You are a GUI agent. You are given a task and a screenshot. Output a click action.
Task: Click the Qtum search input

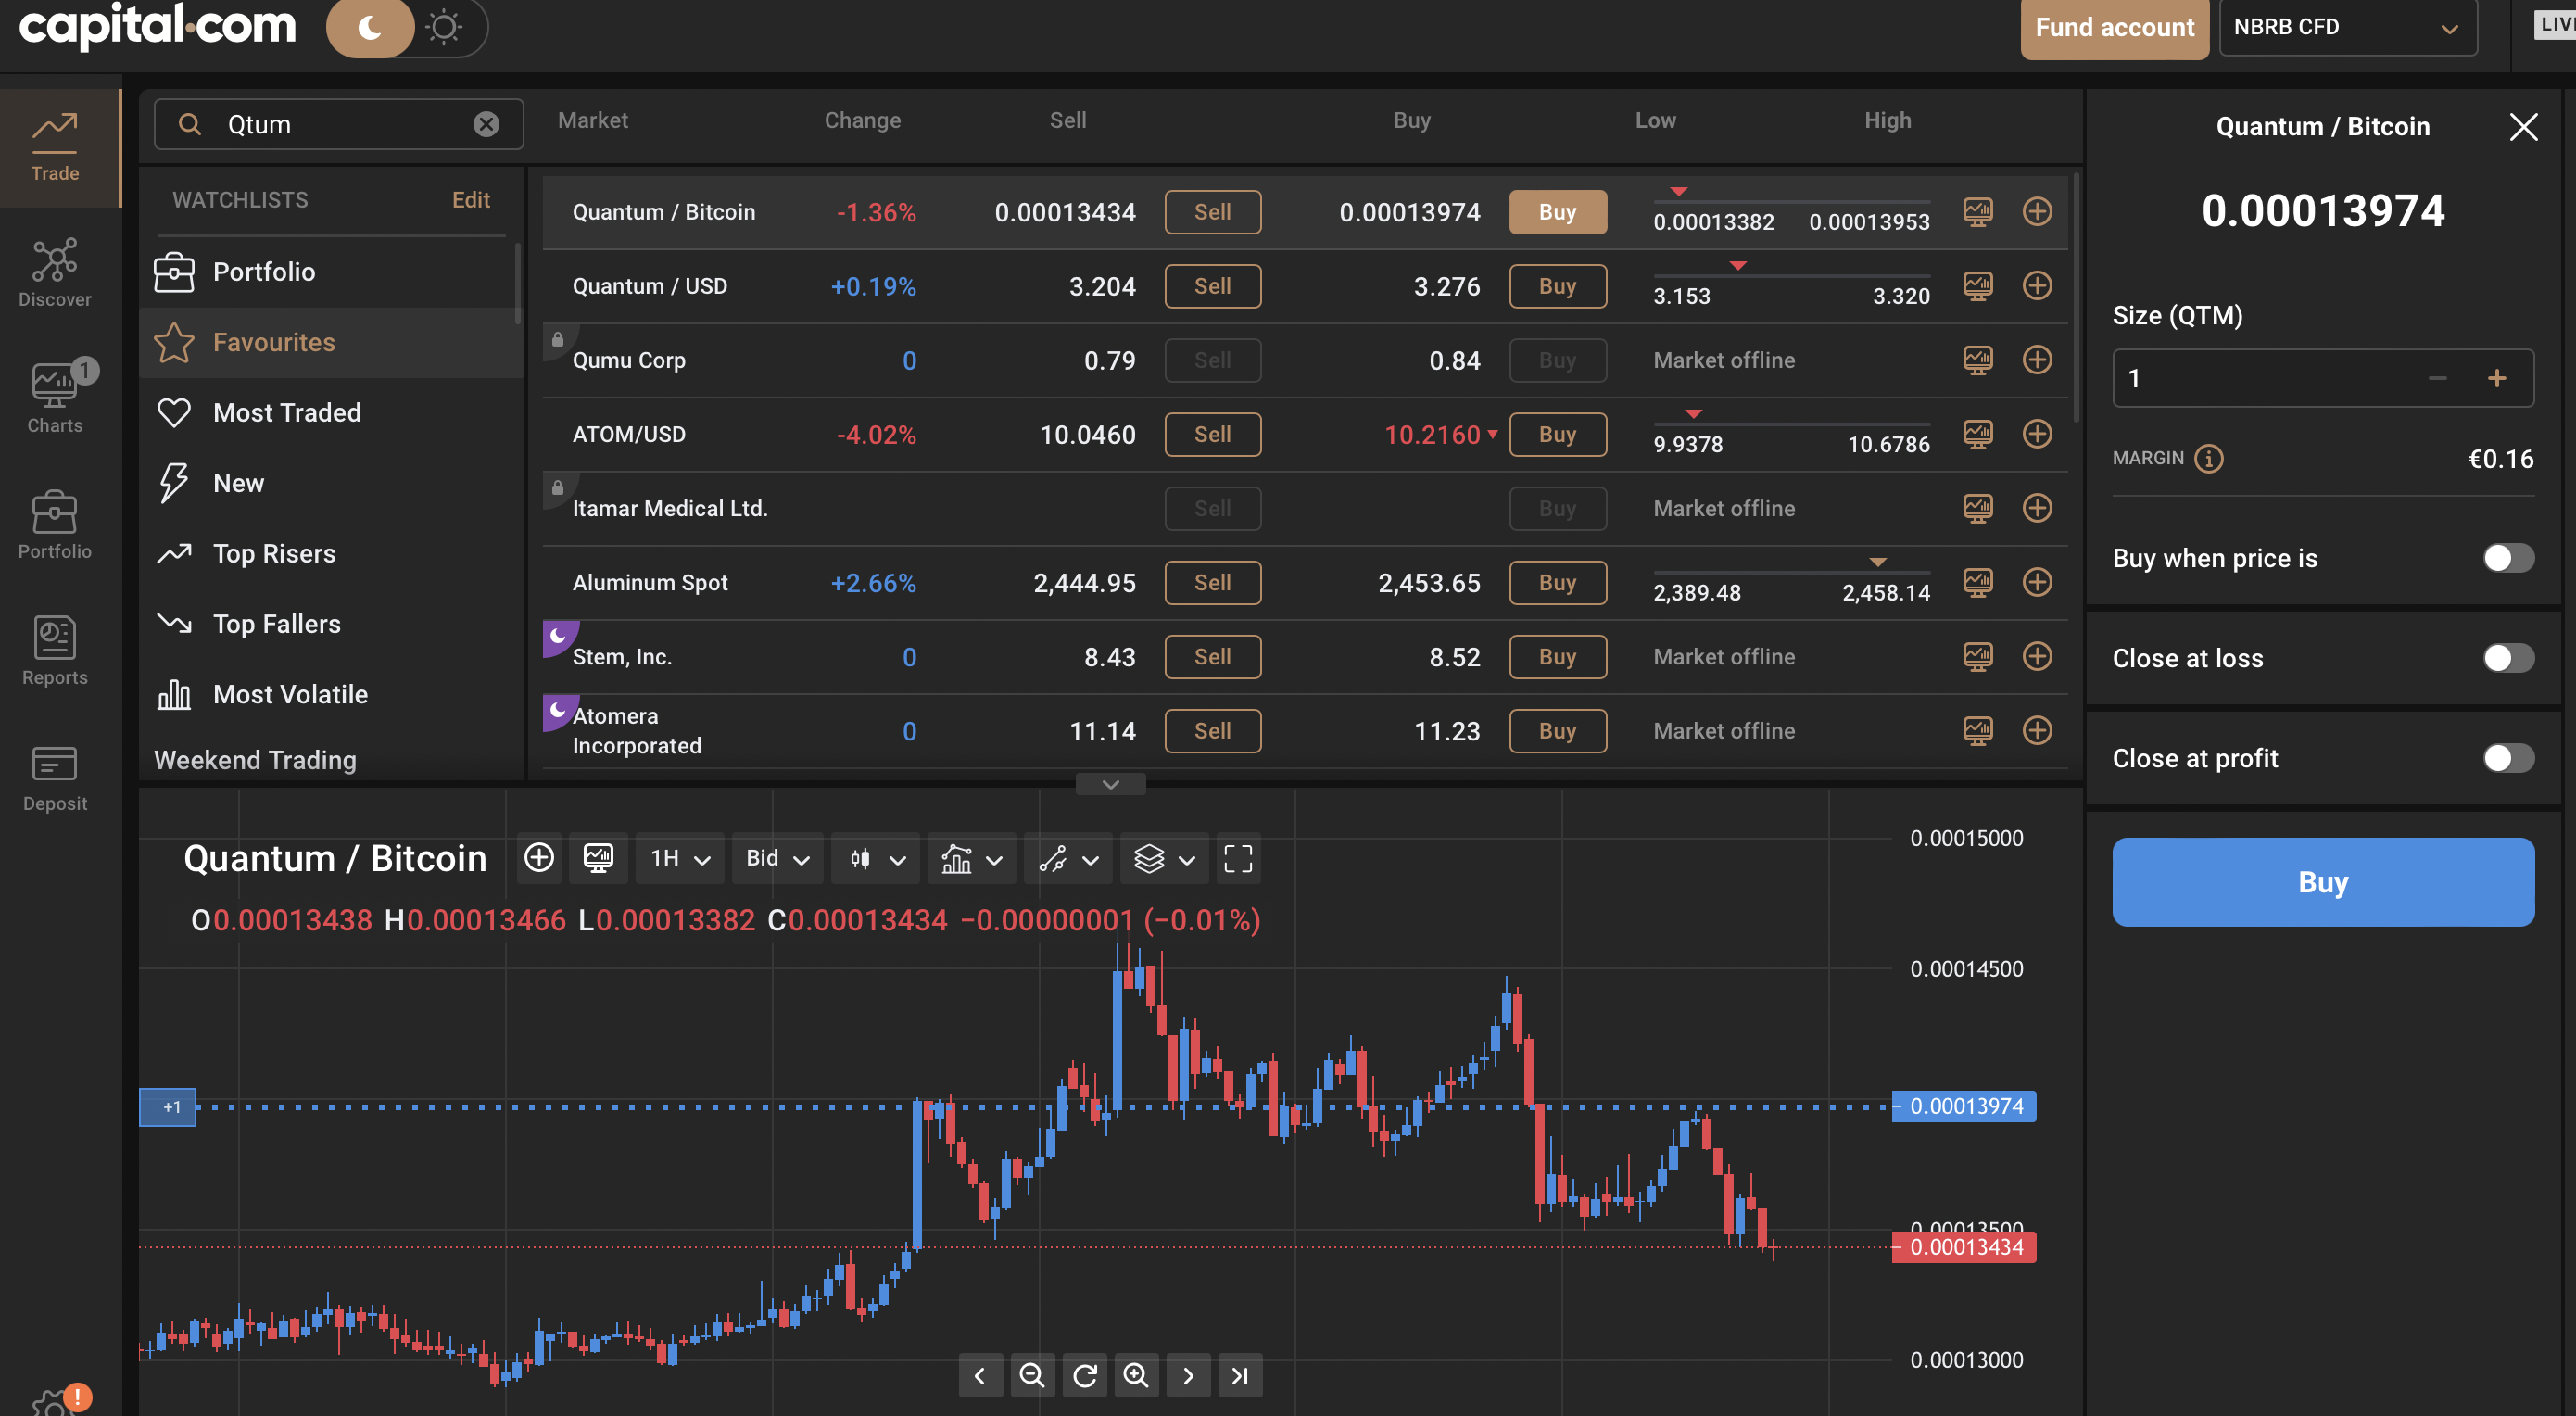338,124
